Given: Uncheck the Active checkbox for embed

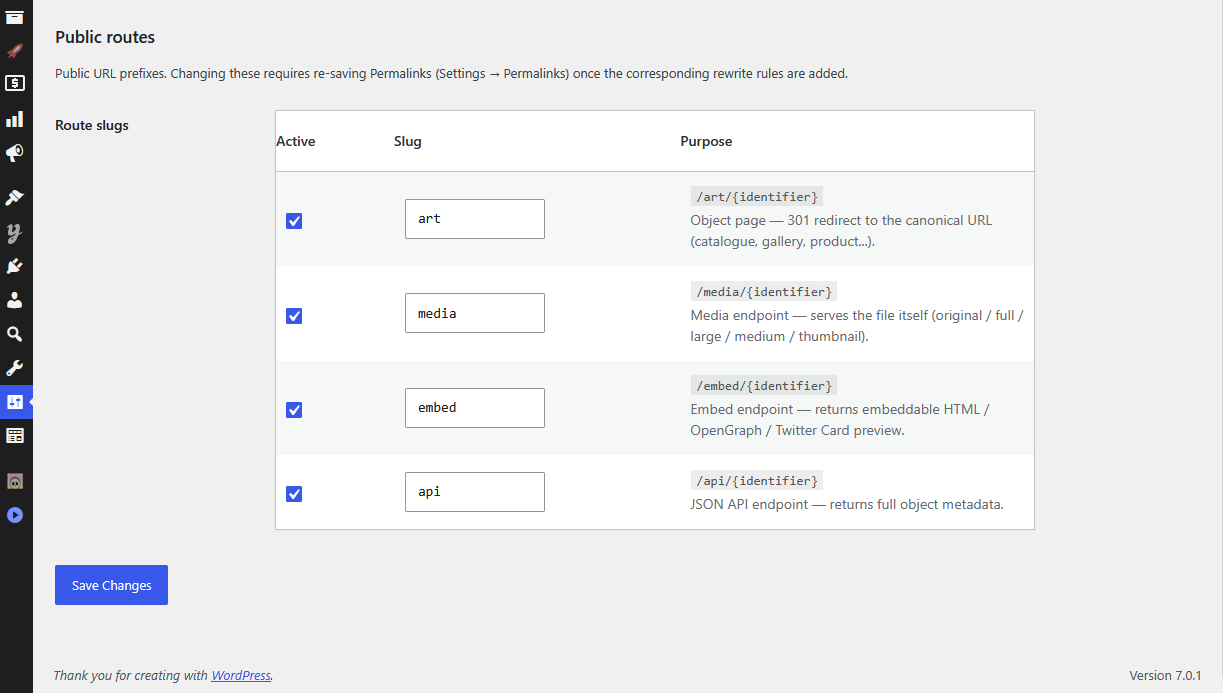Looking at the screenshot, I should (x=294, y=410).
